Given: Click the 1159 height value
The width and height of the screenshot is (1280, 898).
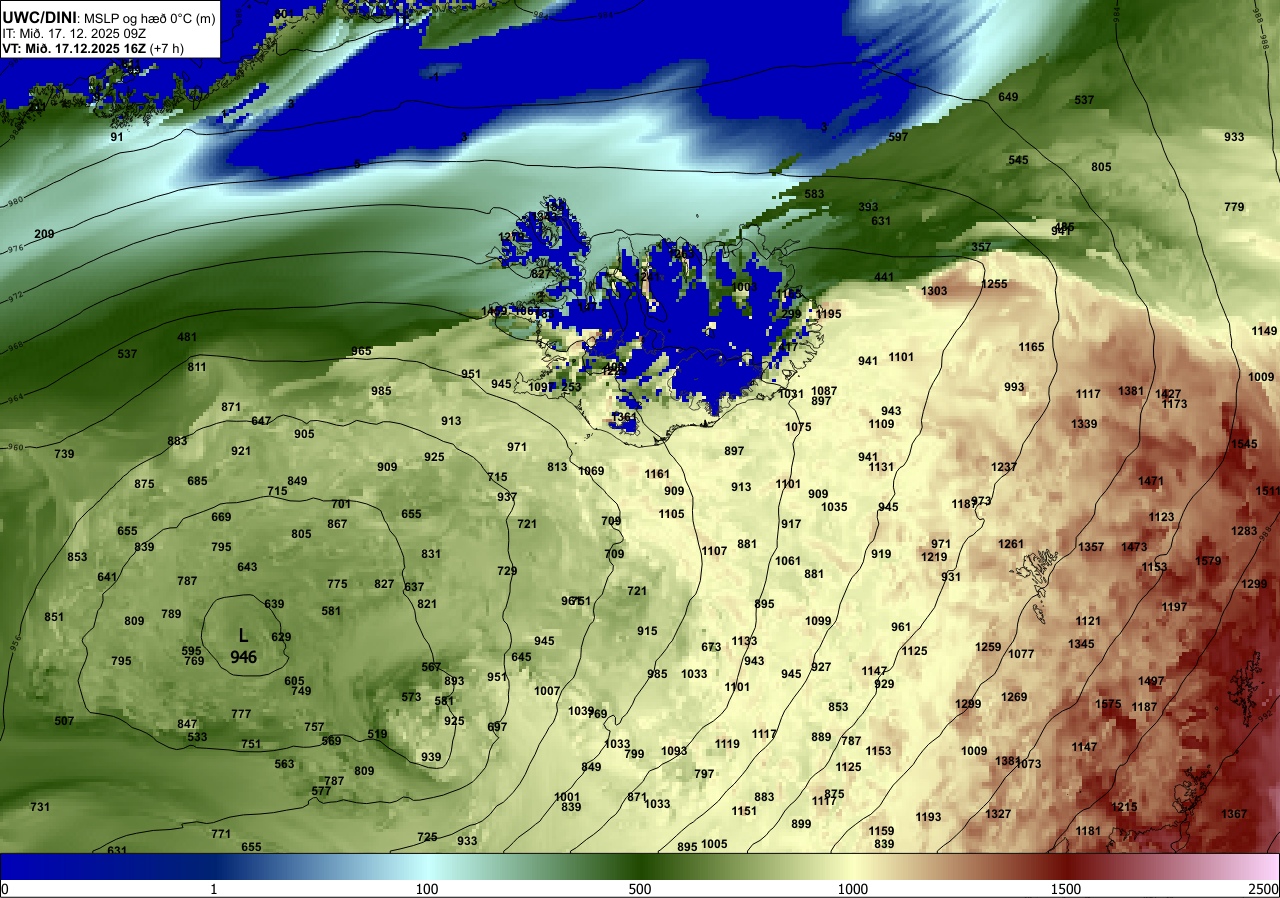Looking at the screenshot, I should [881, 831].
